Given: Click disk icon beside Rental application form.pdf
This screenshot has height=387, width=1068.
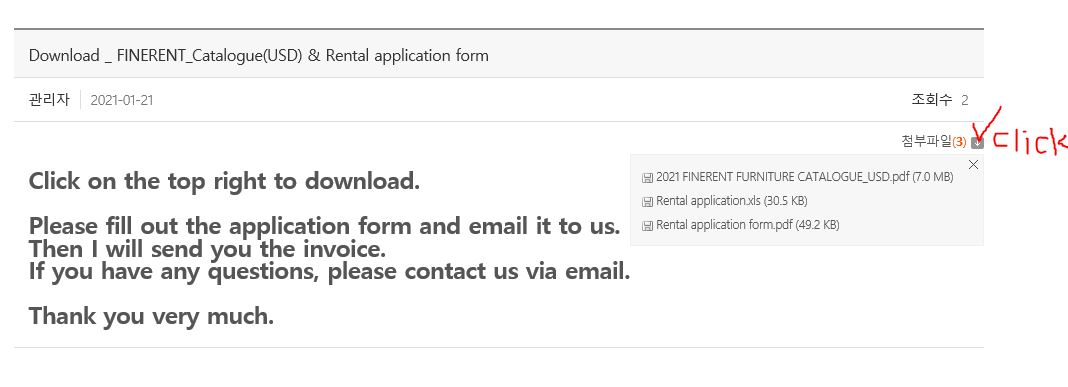Looking at the screenshot, I should coord(647,226).
